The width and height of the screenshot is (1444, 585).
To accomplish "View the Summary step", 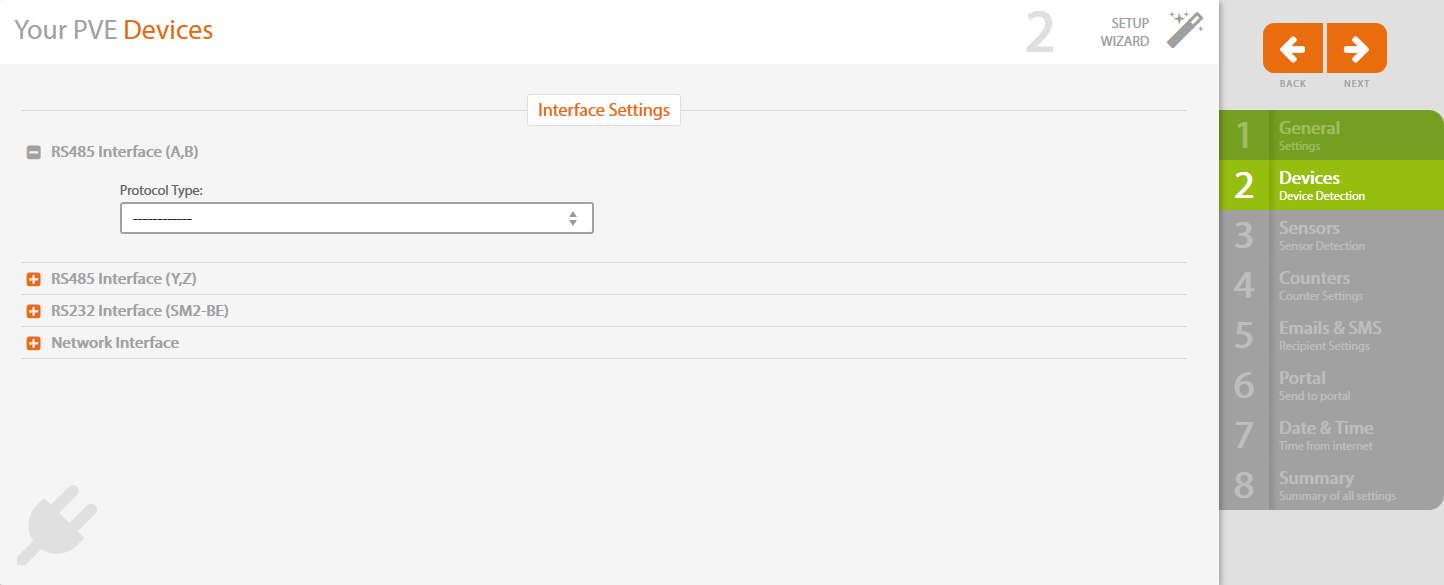I will 1329,485.
